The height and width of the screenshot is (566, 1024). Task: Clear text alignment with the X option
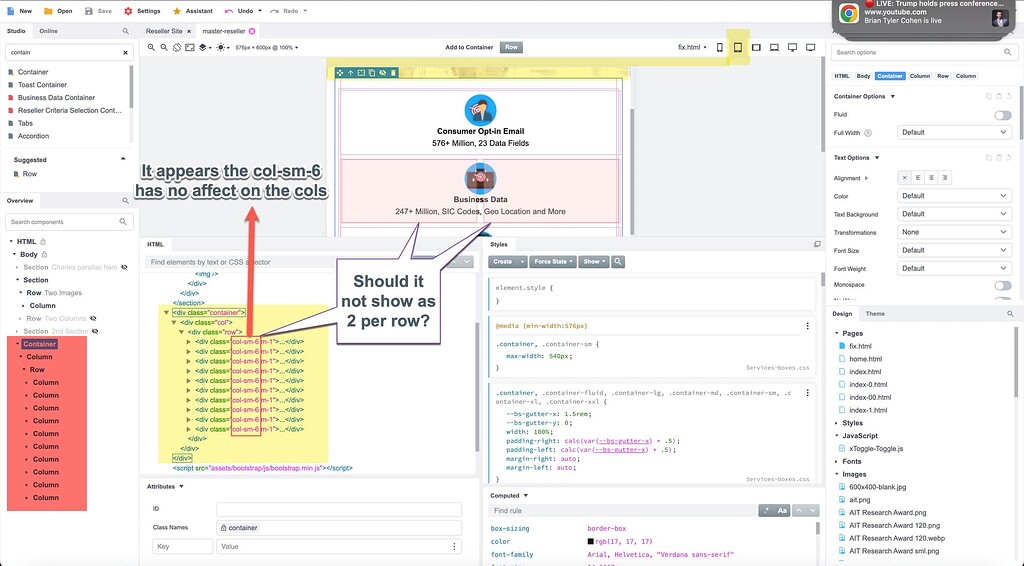click(904, 178)
